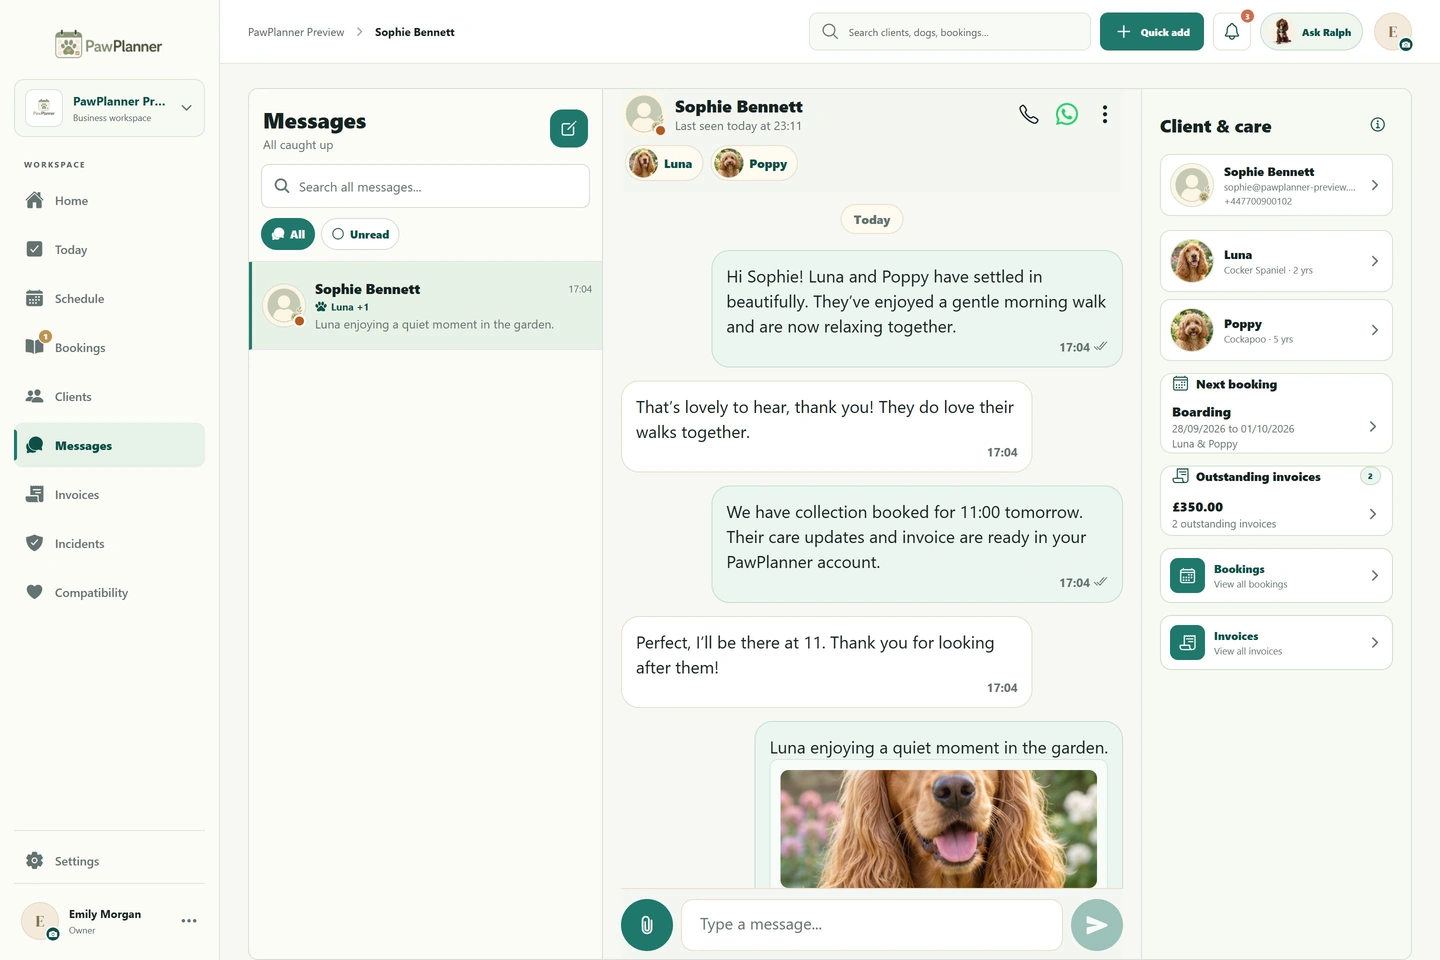This screenshot has height=960, width=1440.
Task: Select the Luna dog chip
Action: (664, 163)
